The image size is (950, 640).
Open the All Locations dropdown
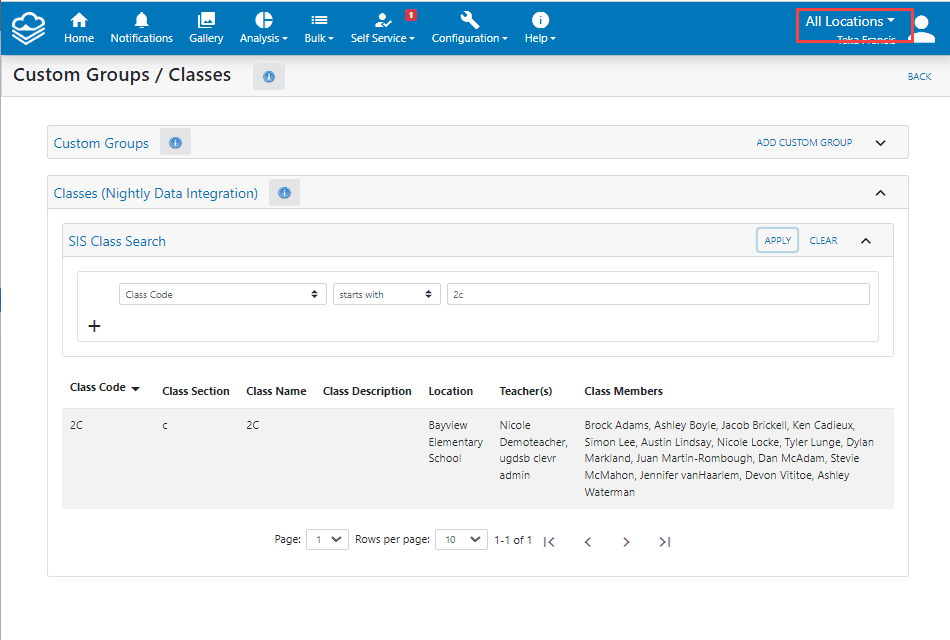click(849, 21)
